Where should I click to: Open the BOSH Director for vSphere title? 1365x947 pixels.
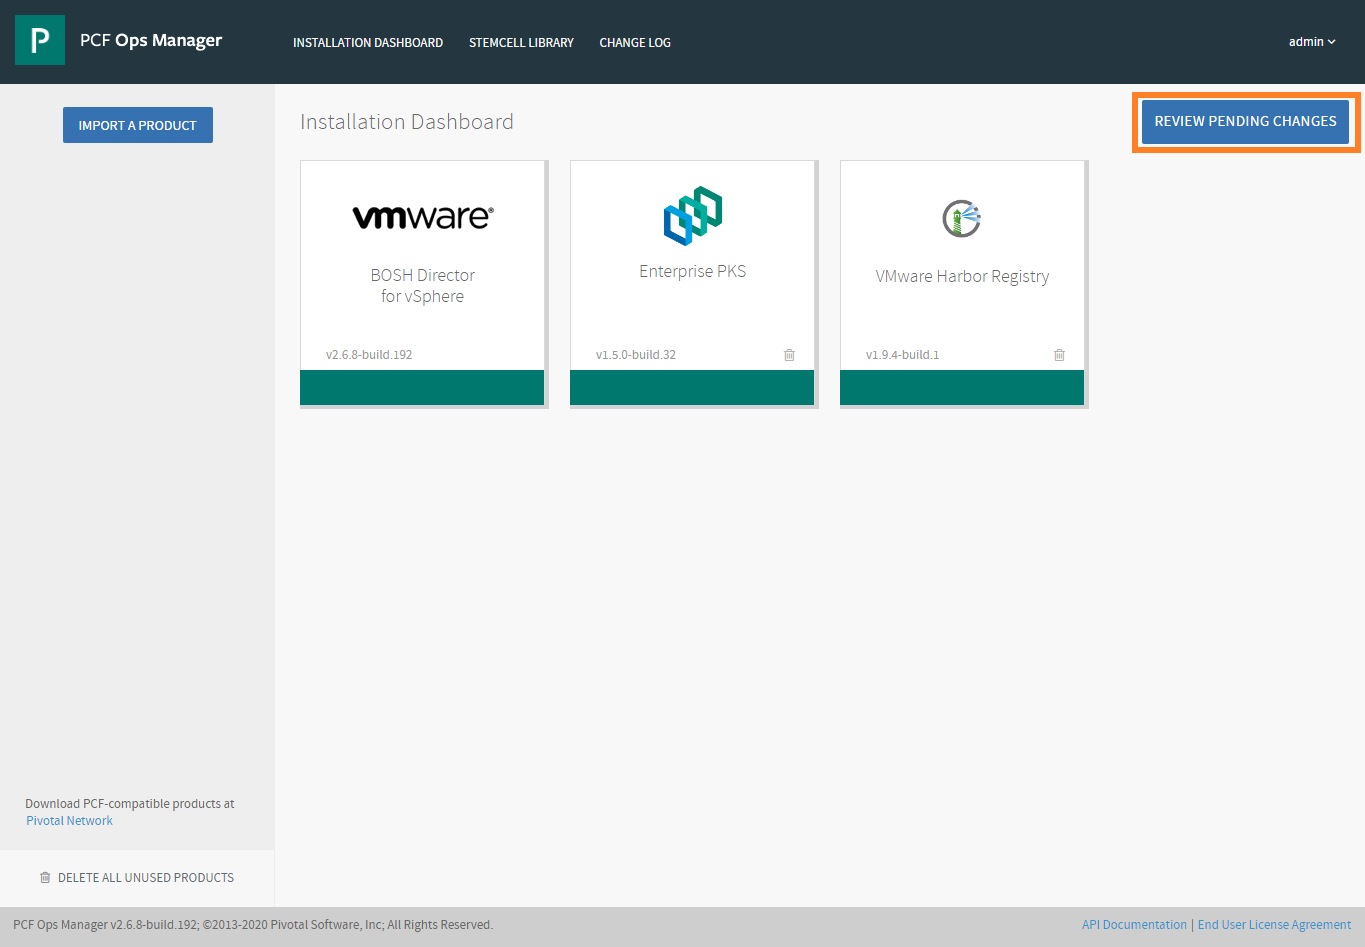[422, 286]
